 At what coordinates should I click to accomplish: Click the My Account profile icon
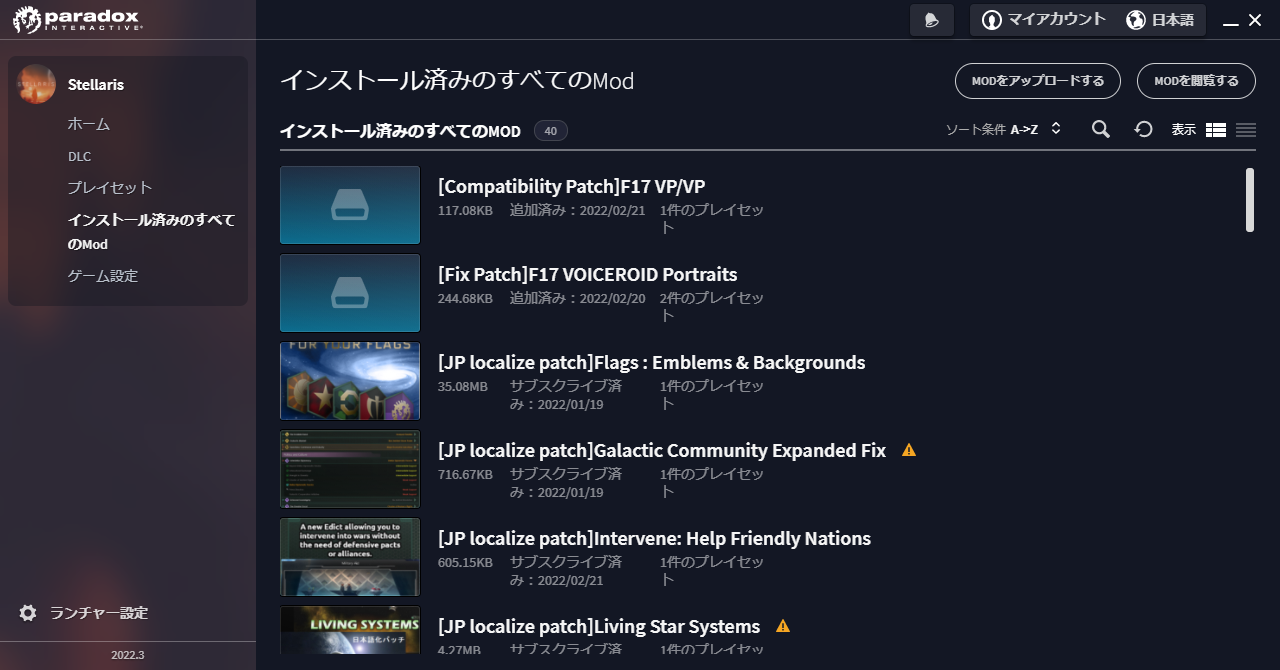(x=992, y=20)
